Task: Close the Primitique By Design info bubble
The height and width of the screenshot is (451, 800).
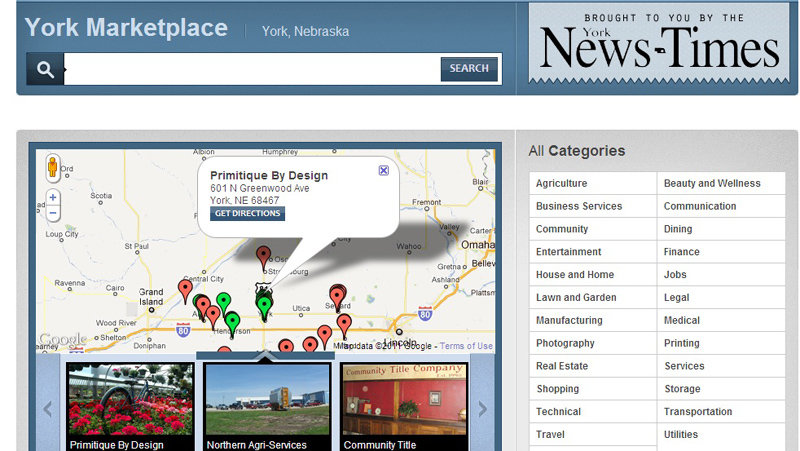Action: (x=384, y=170)
